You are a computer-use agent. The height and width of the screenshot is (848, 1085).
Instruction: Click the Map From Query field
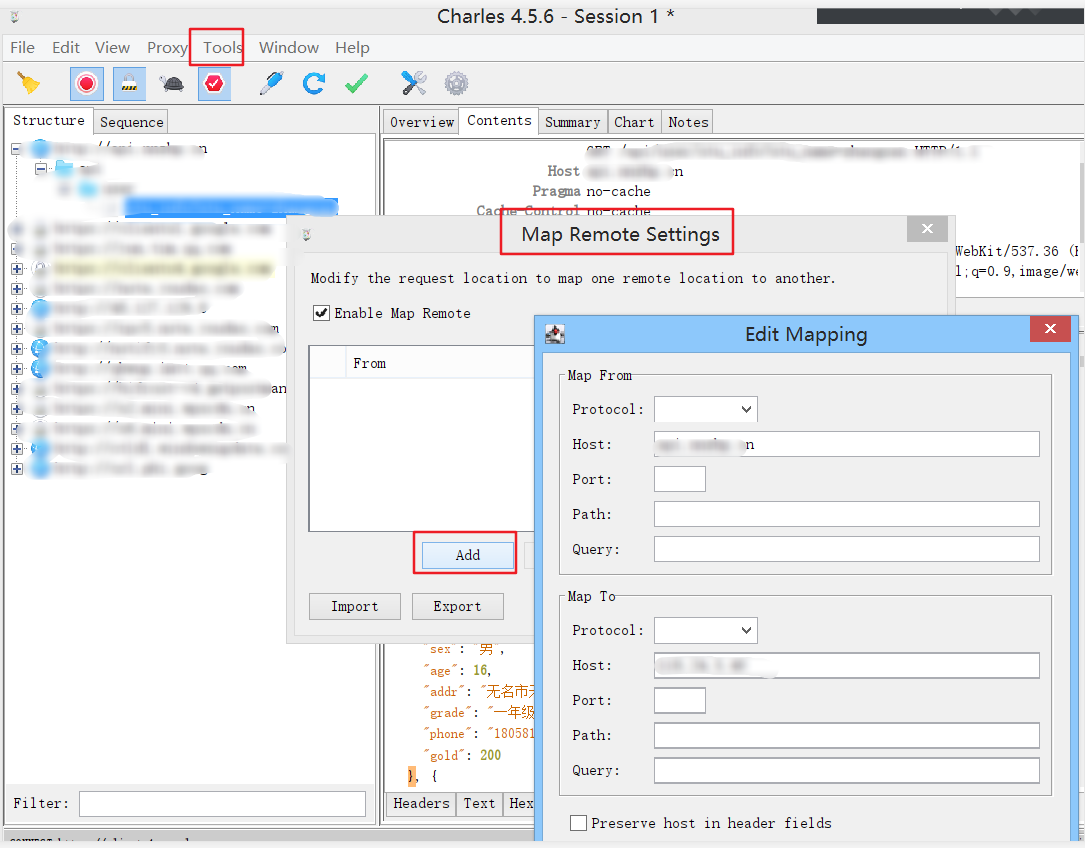(x=846, y=549)
